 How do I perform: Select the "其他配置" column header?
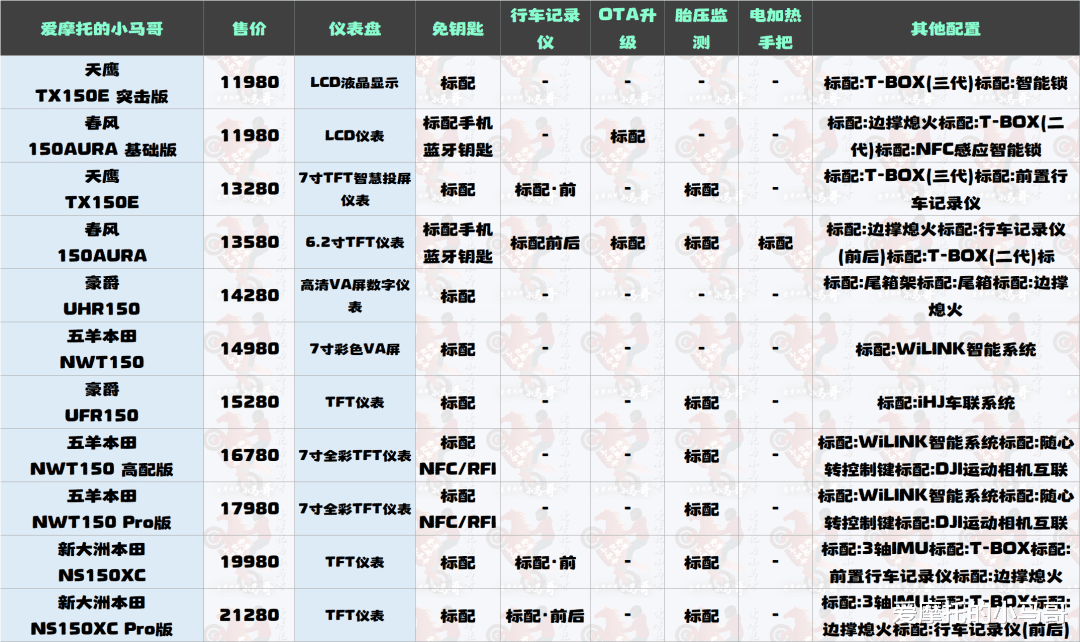[946, 29]
